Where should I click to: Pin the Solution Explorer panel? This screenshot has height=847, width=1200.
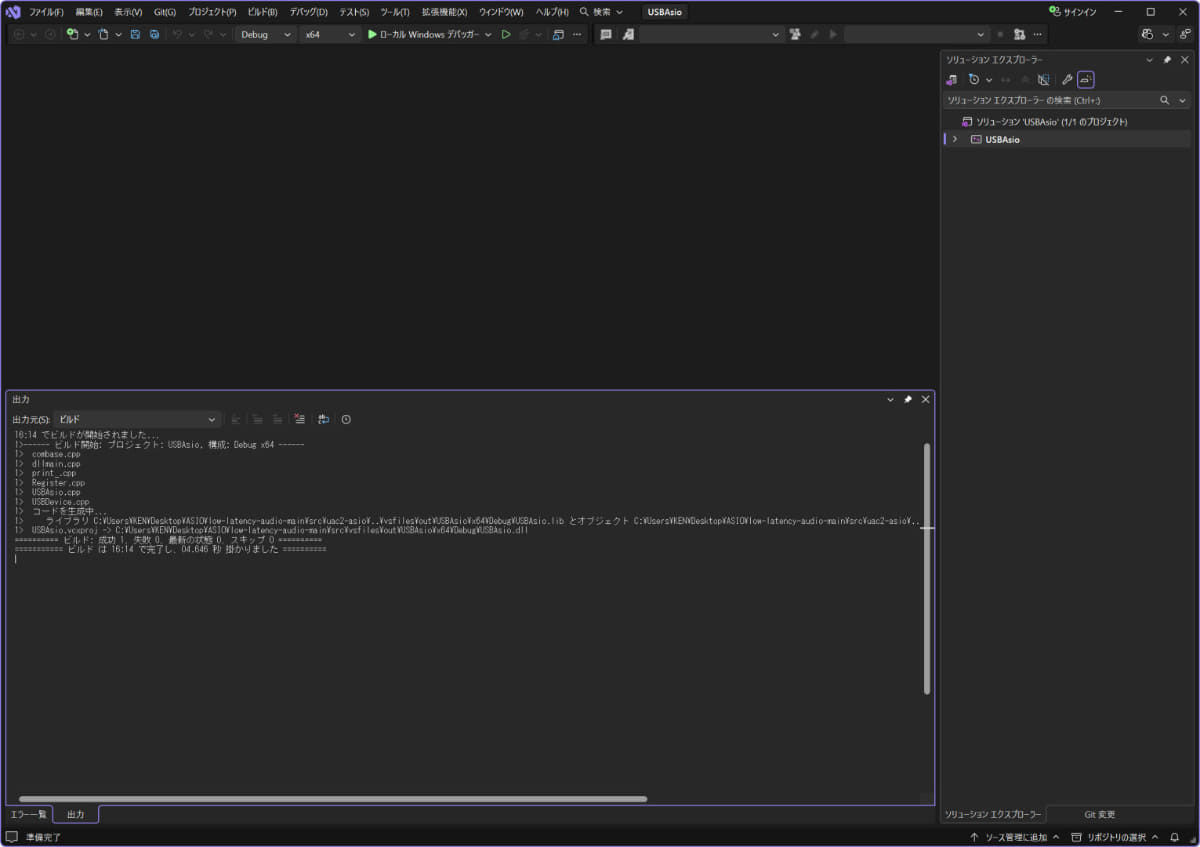click(x=1167, y=60)
